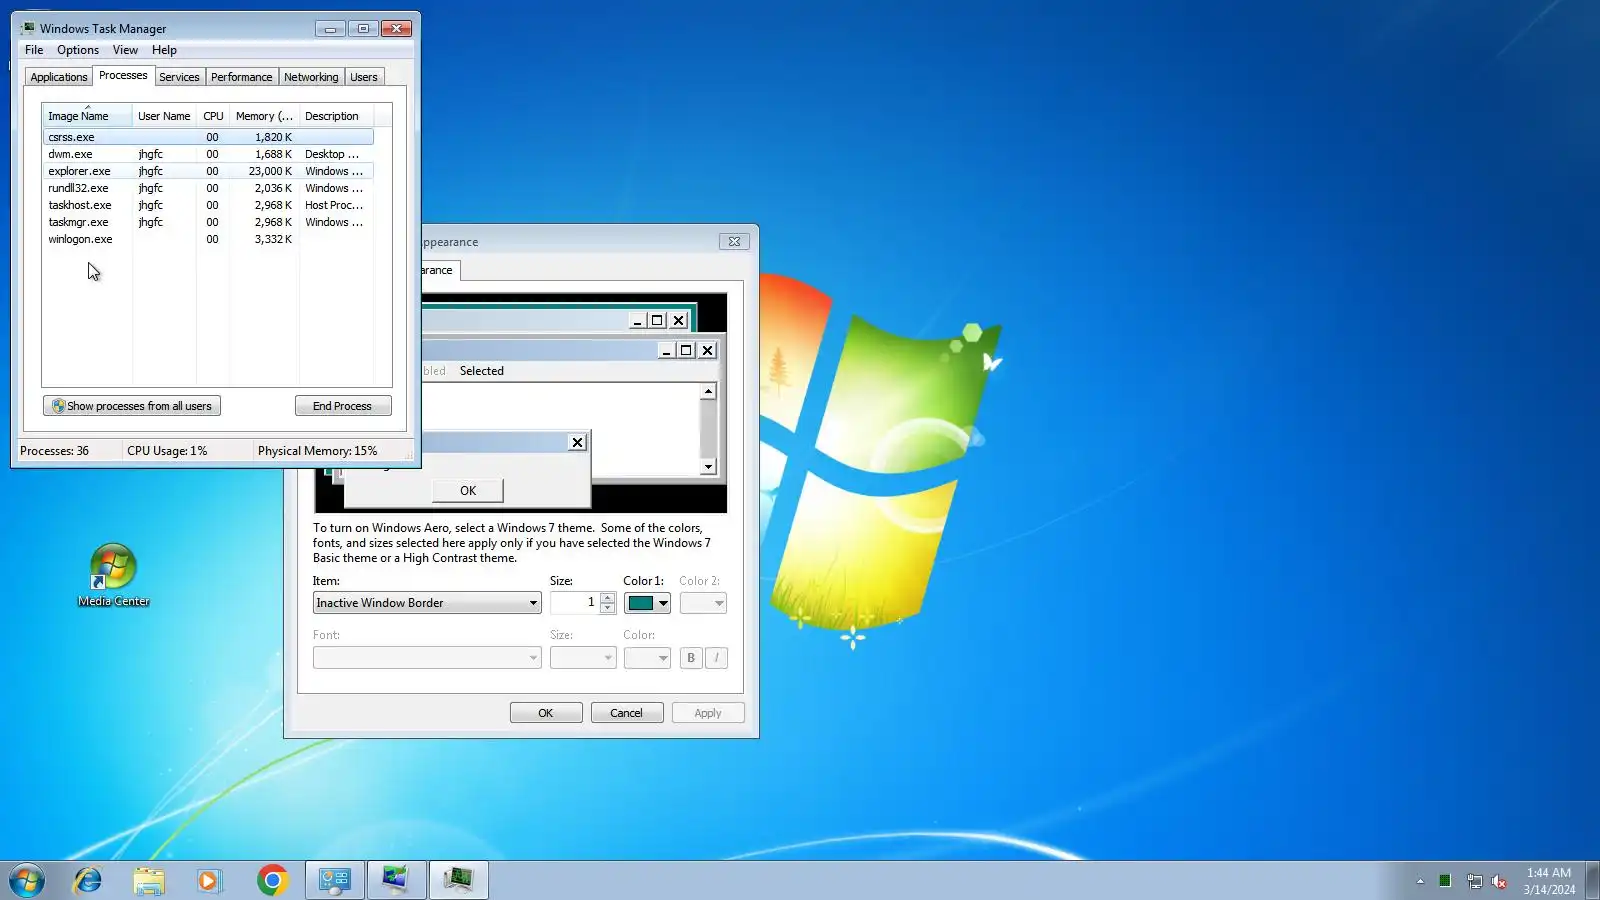Open the View menu in Task Manager
Viewport: 1600px width, 900px height.
tap(125, 50)
